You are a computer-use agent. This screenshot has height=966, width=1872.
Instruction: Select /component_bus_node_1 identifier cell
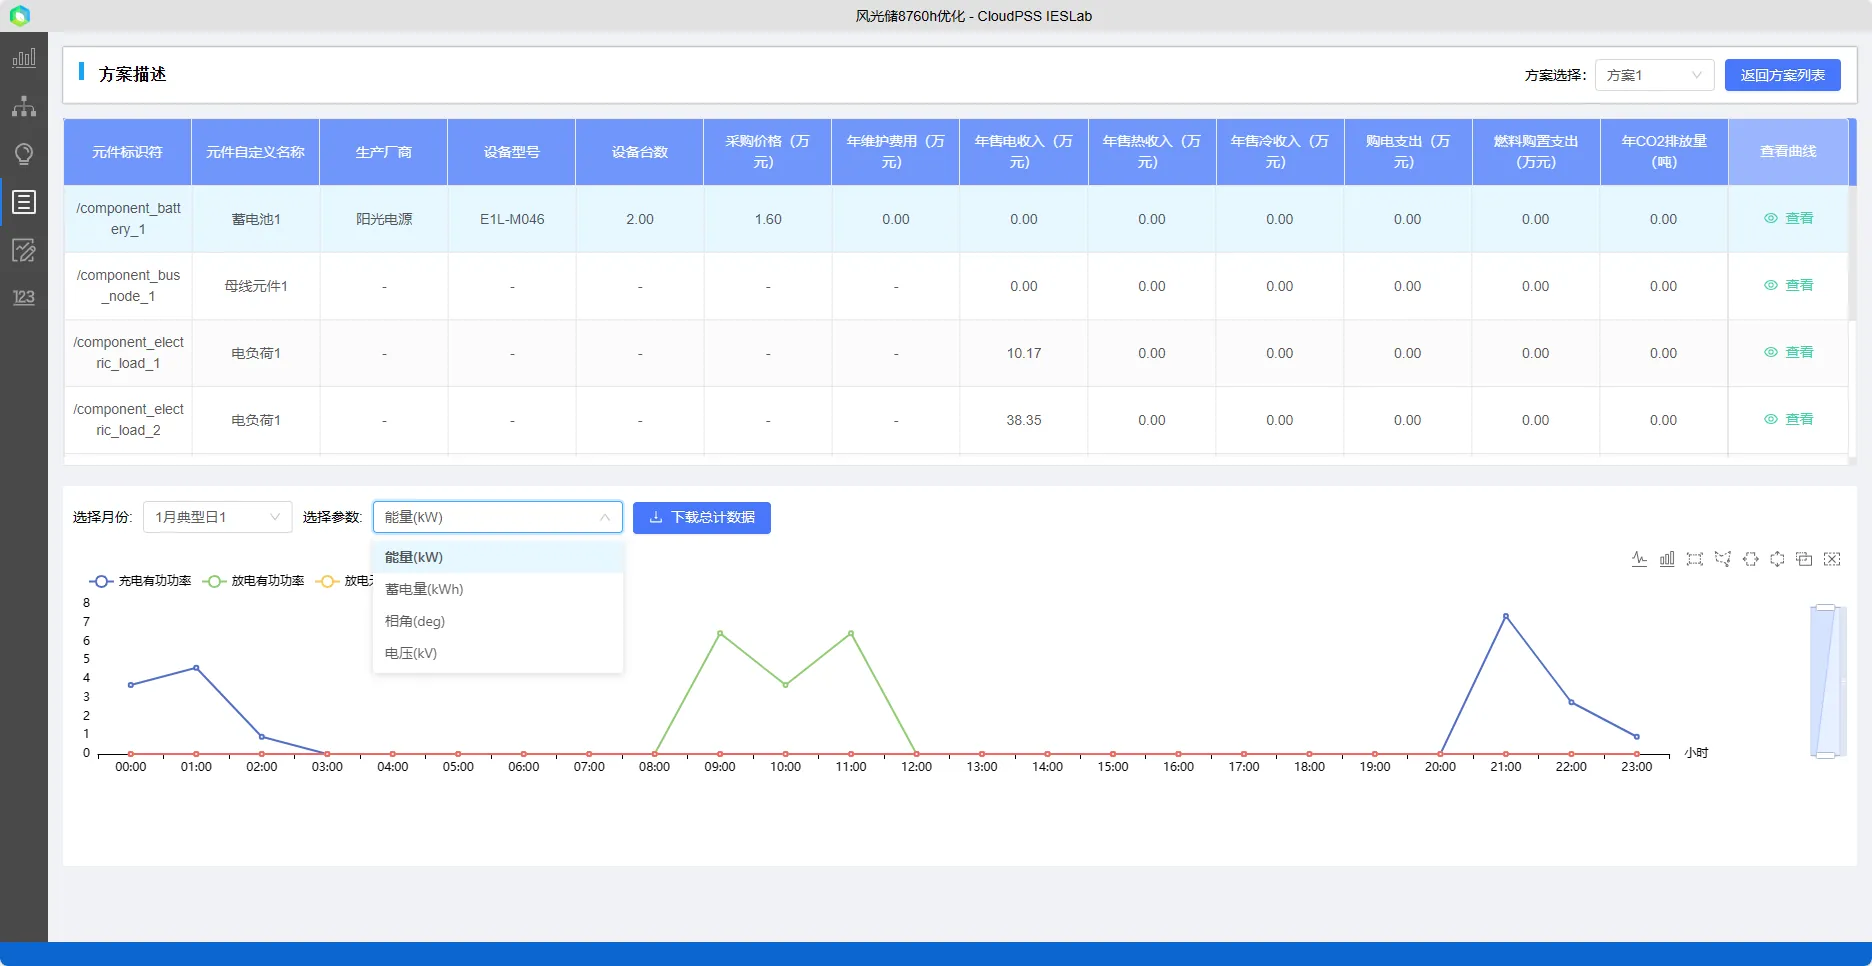click(128, 286)
